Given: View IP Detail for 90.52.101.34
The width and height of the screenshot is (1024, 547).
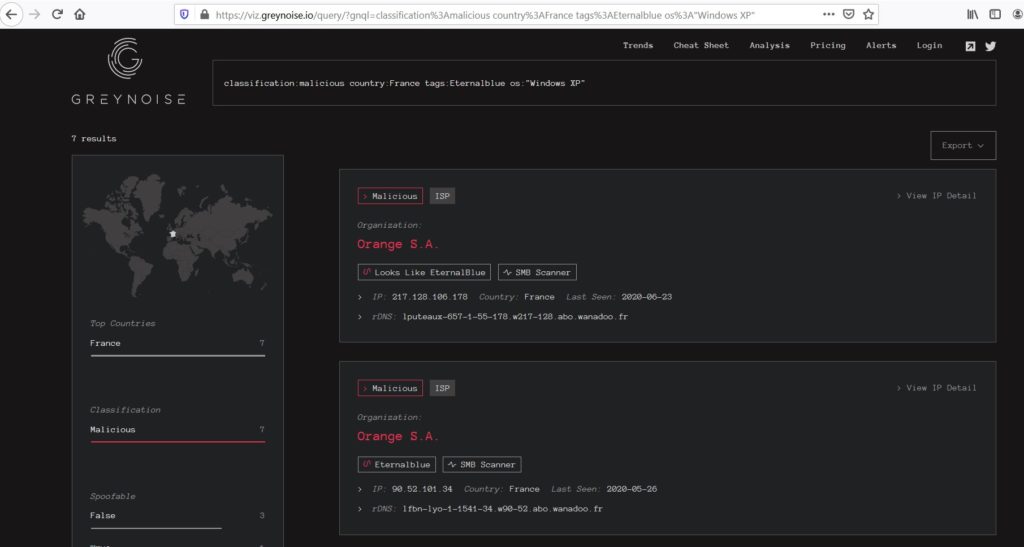Looking at the screenshot, I should tap(936, 388).
